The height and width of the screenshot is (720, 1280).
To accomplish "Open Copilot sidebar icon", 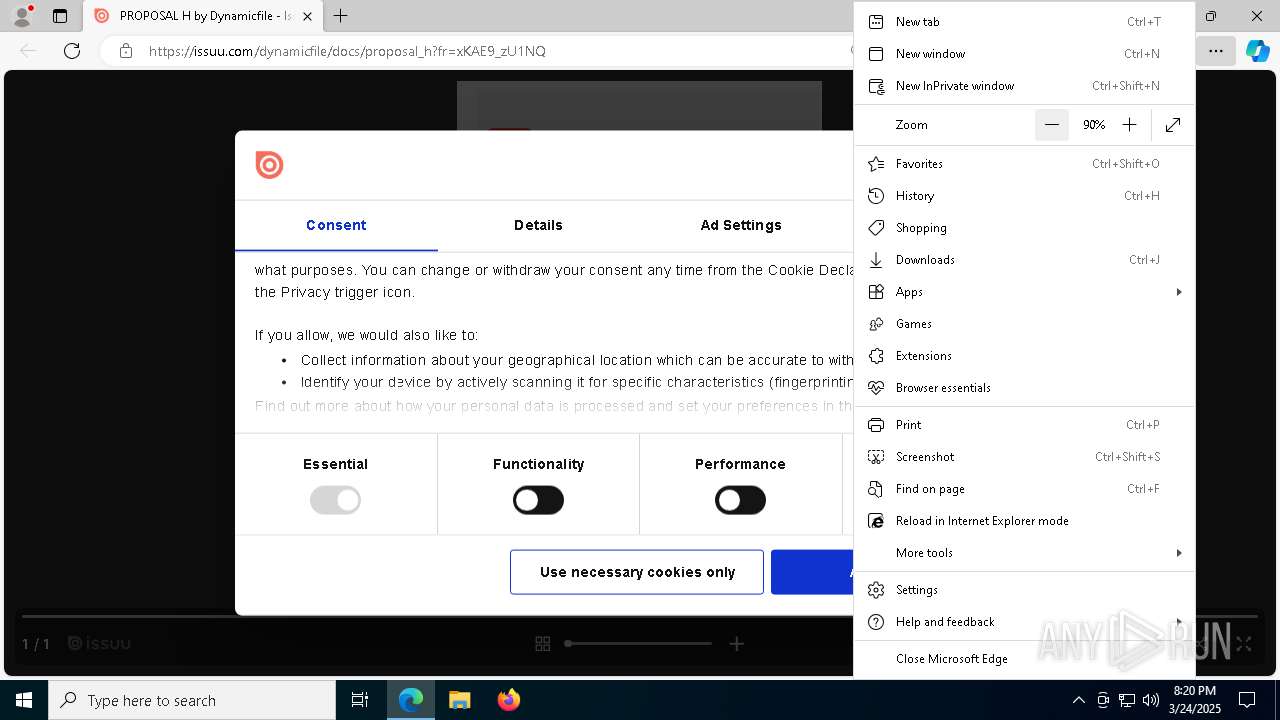I will coord(1257,51).
